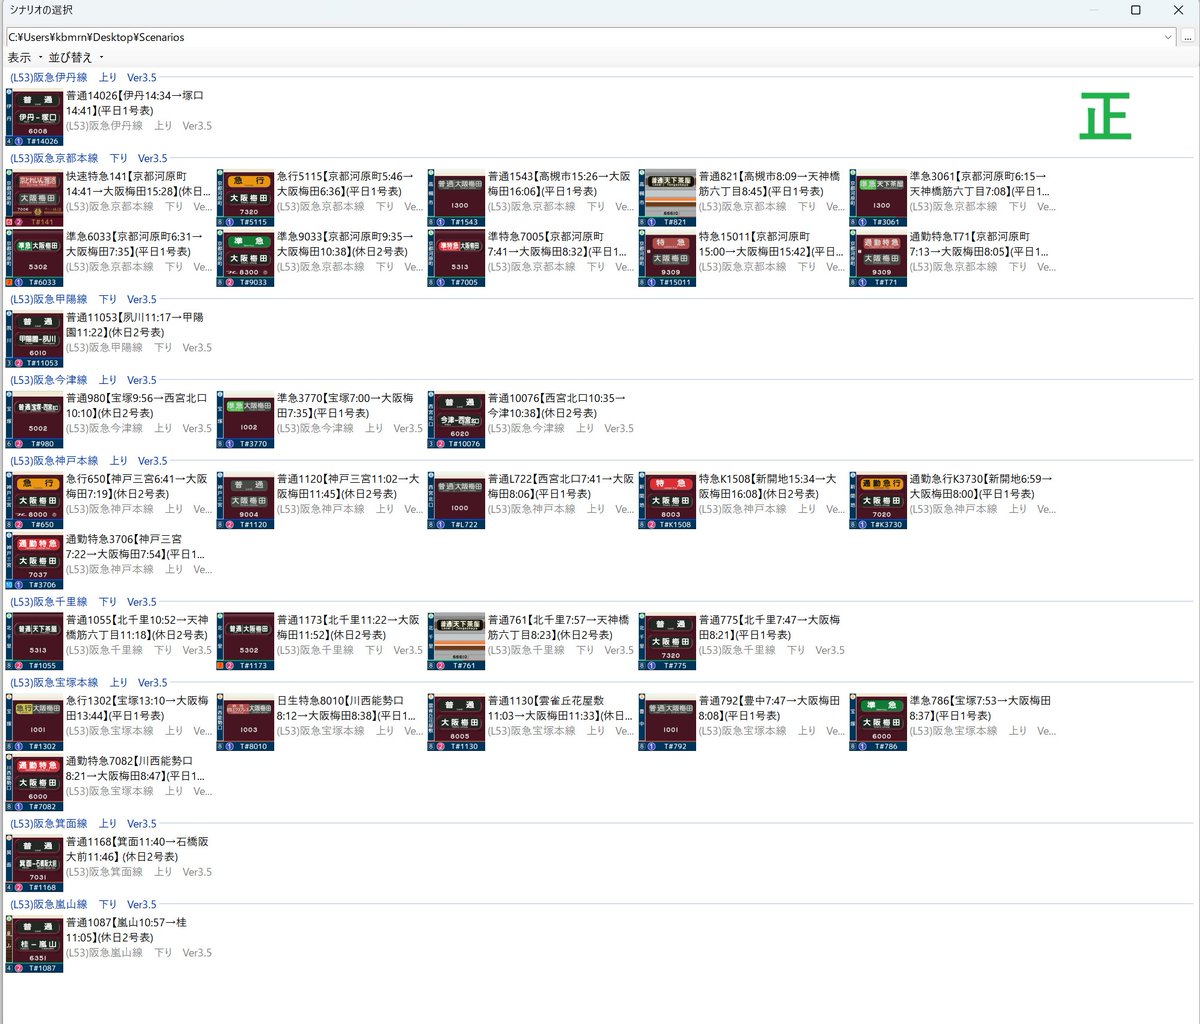Select 特急K1508 新開地15:34 scenario thumbnail
Screen dimensions: 1200x1024
667,500
